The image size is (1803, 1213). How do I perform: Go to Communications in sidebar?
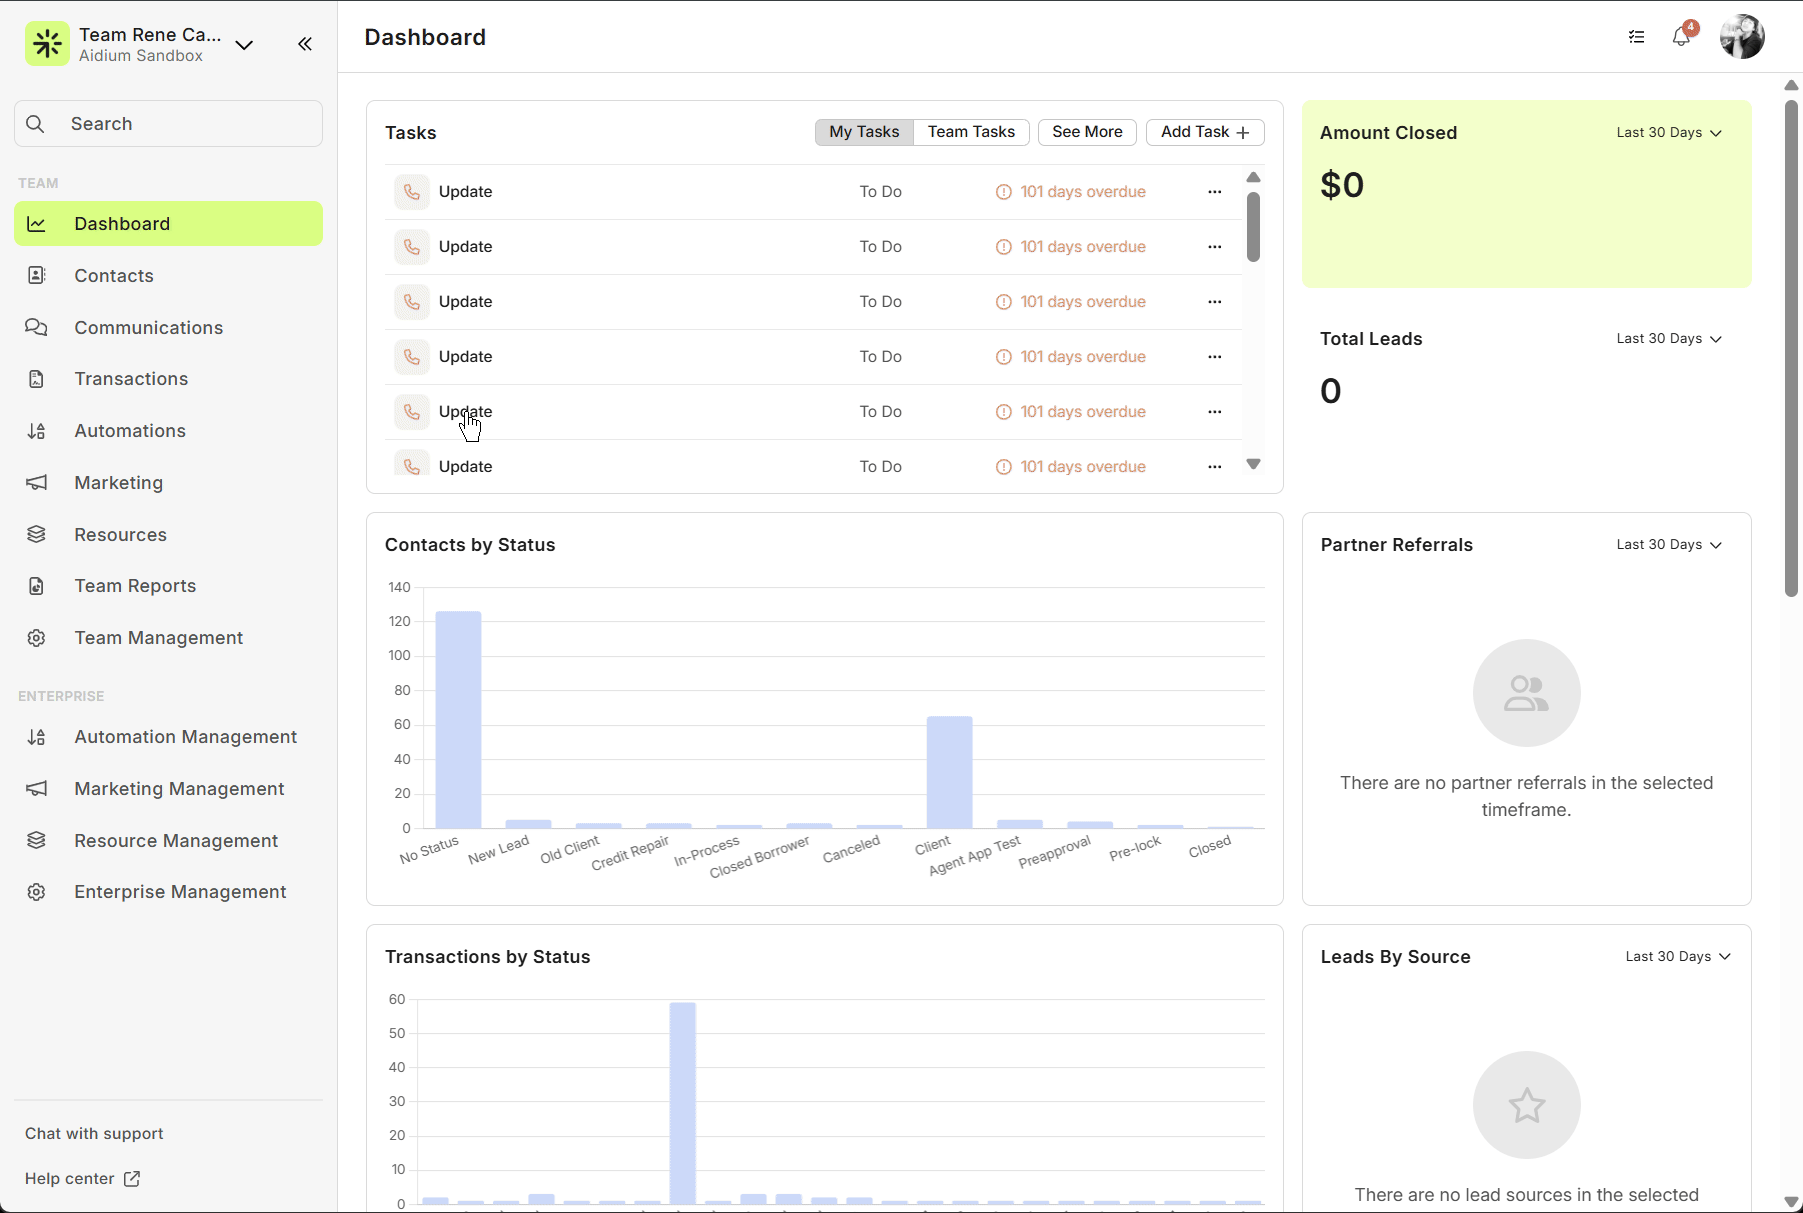tap(148, 328)
